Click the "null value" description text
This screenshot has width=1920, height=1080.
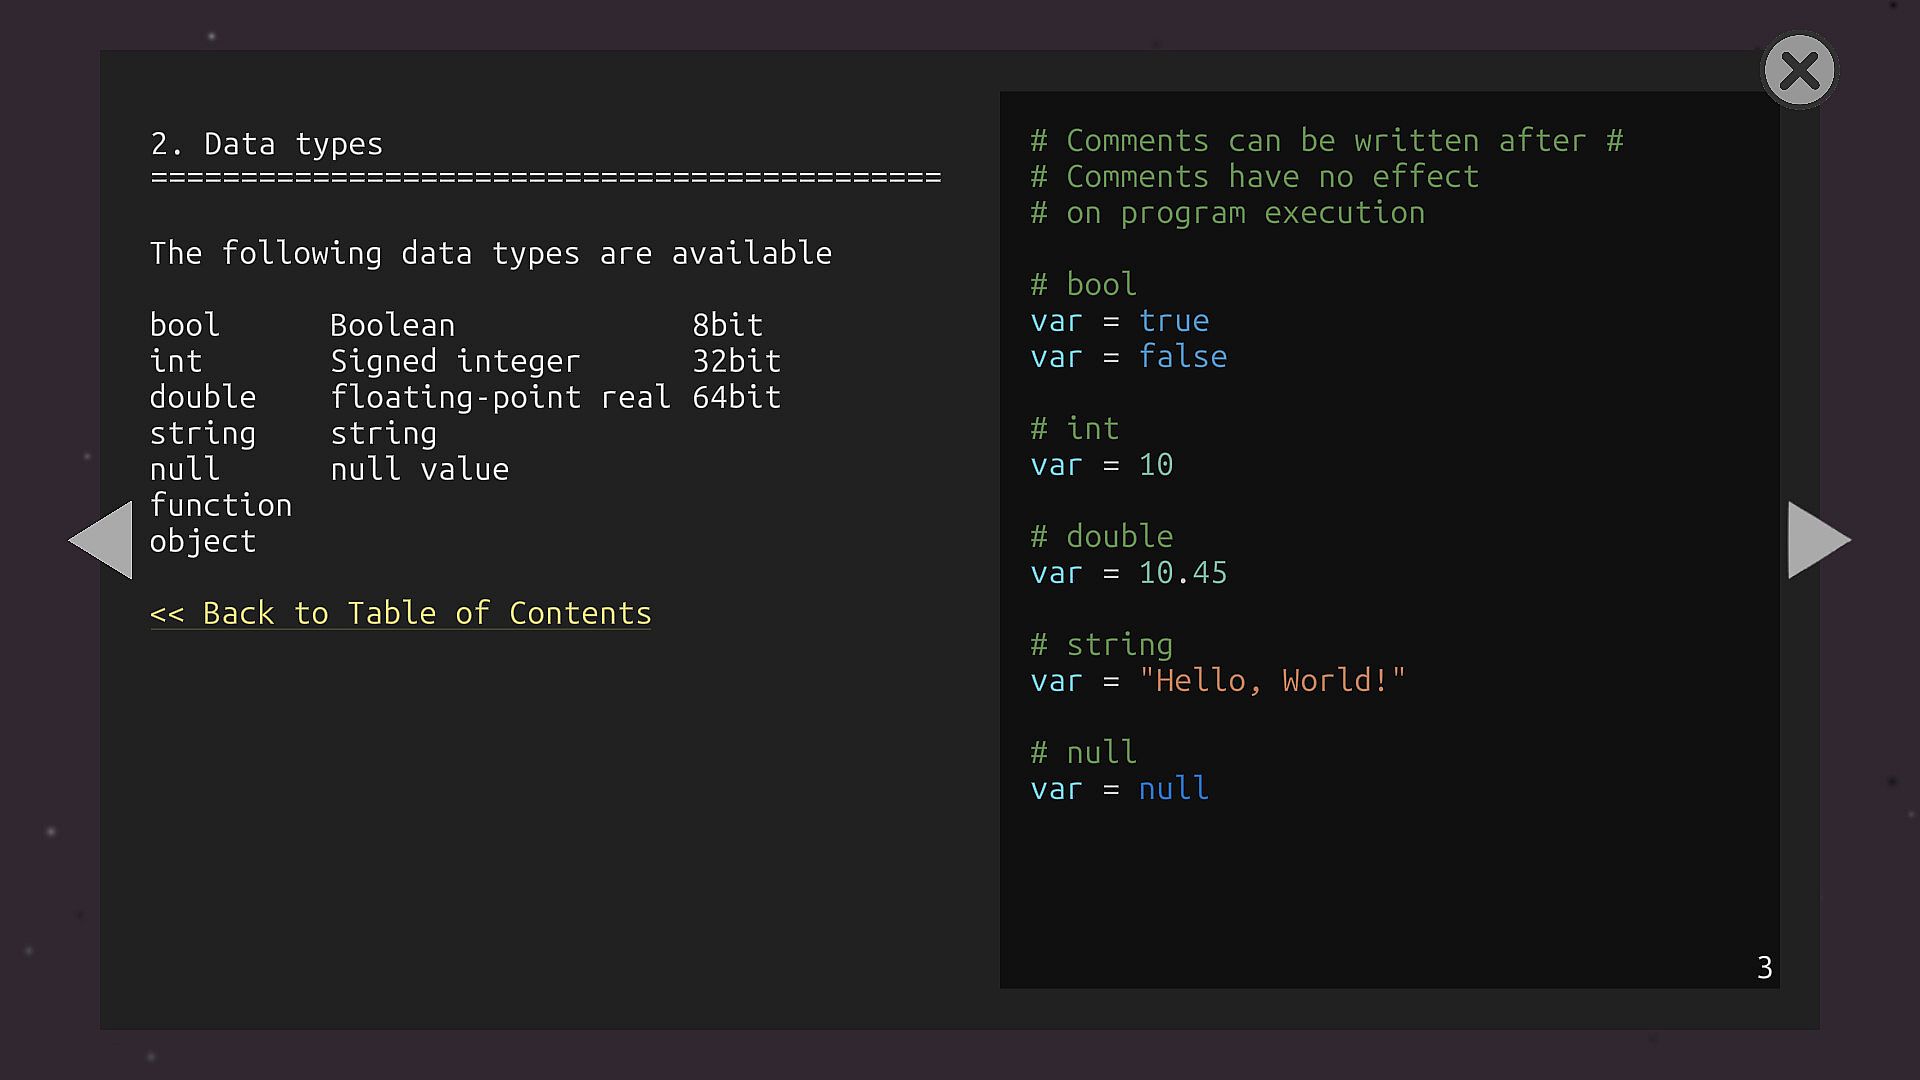click(x=420, y=469)
